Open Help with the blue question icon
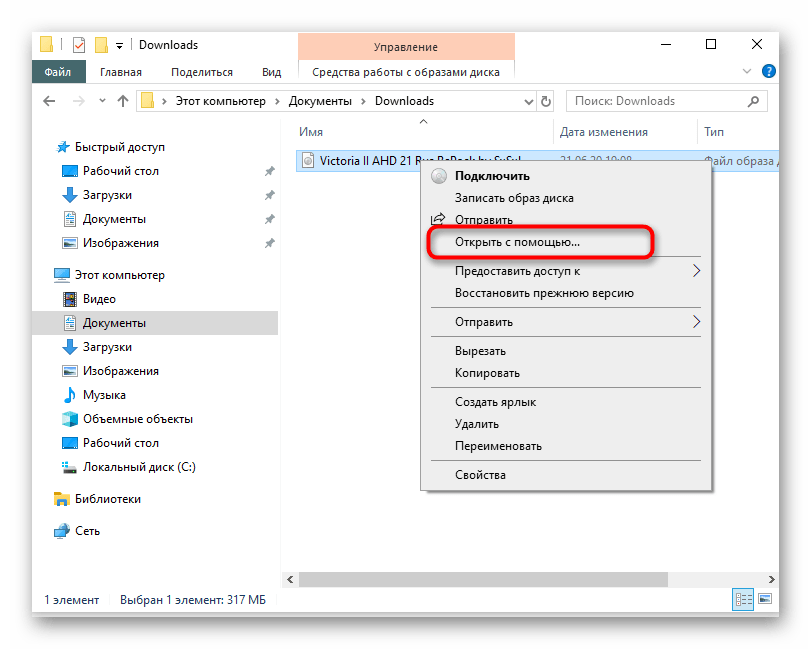The image size is (811, 649). 769,71
